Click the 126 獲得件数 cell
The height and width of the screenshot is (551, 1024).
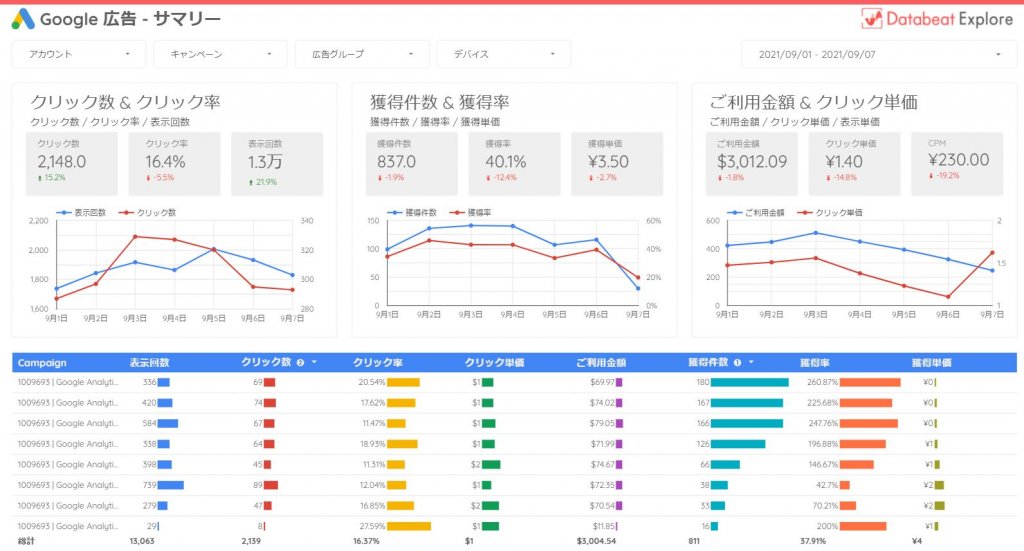[703, 444]
